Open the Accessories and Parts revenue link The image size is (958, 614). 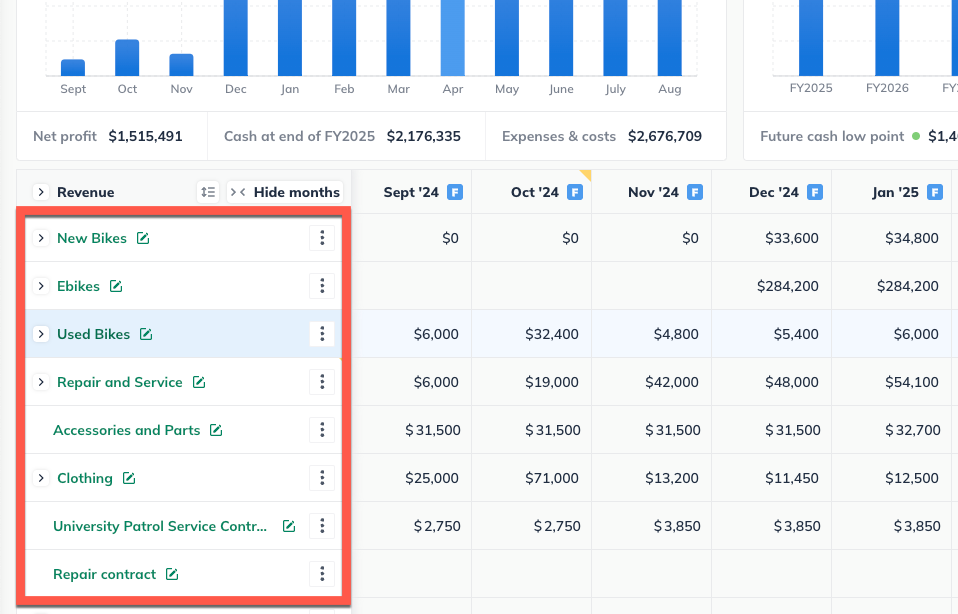tap(126, 430)
